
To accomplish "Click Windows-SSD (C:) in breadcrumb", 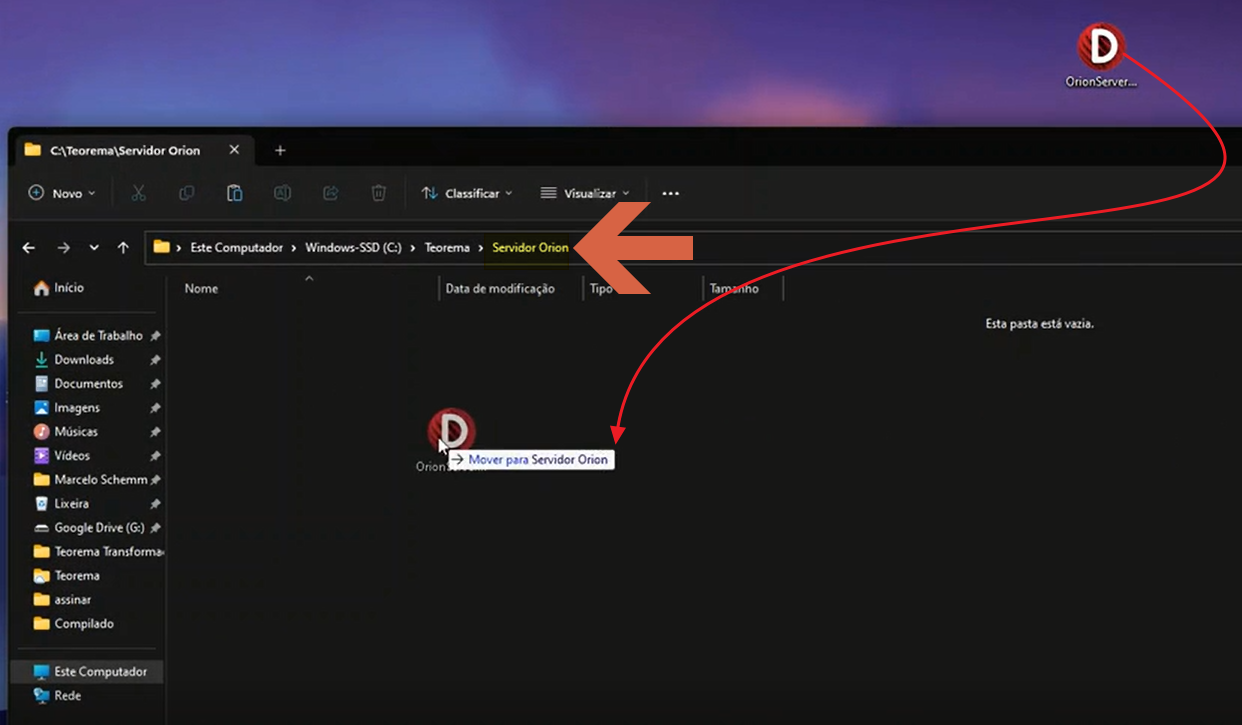I will [x=353, y=247].
